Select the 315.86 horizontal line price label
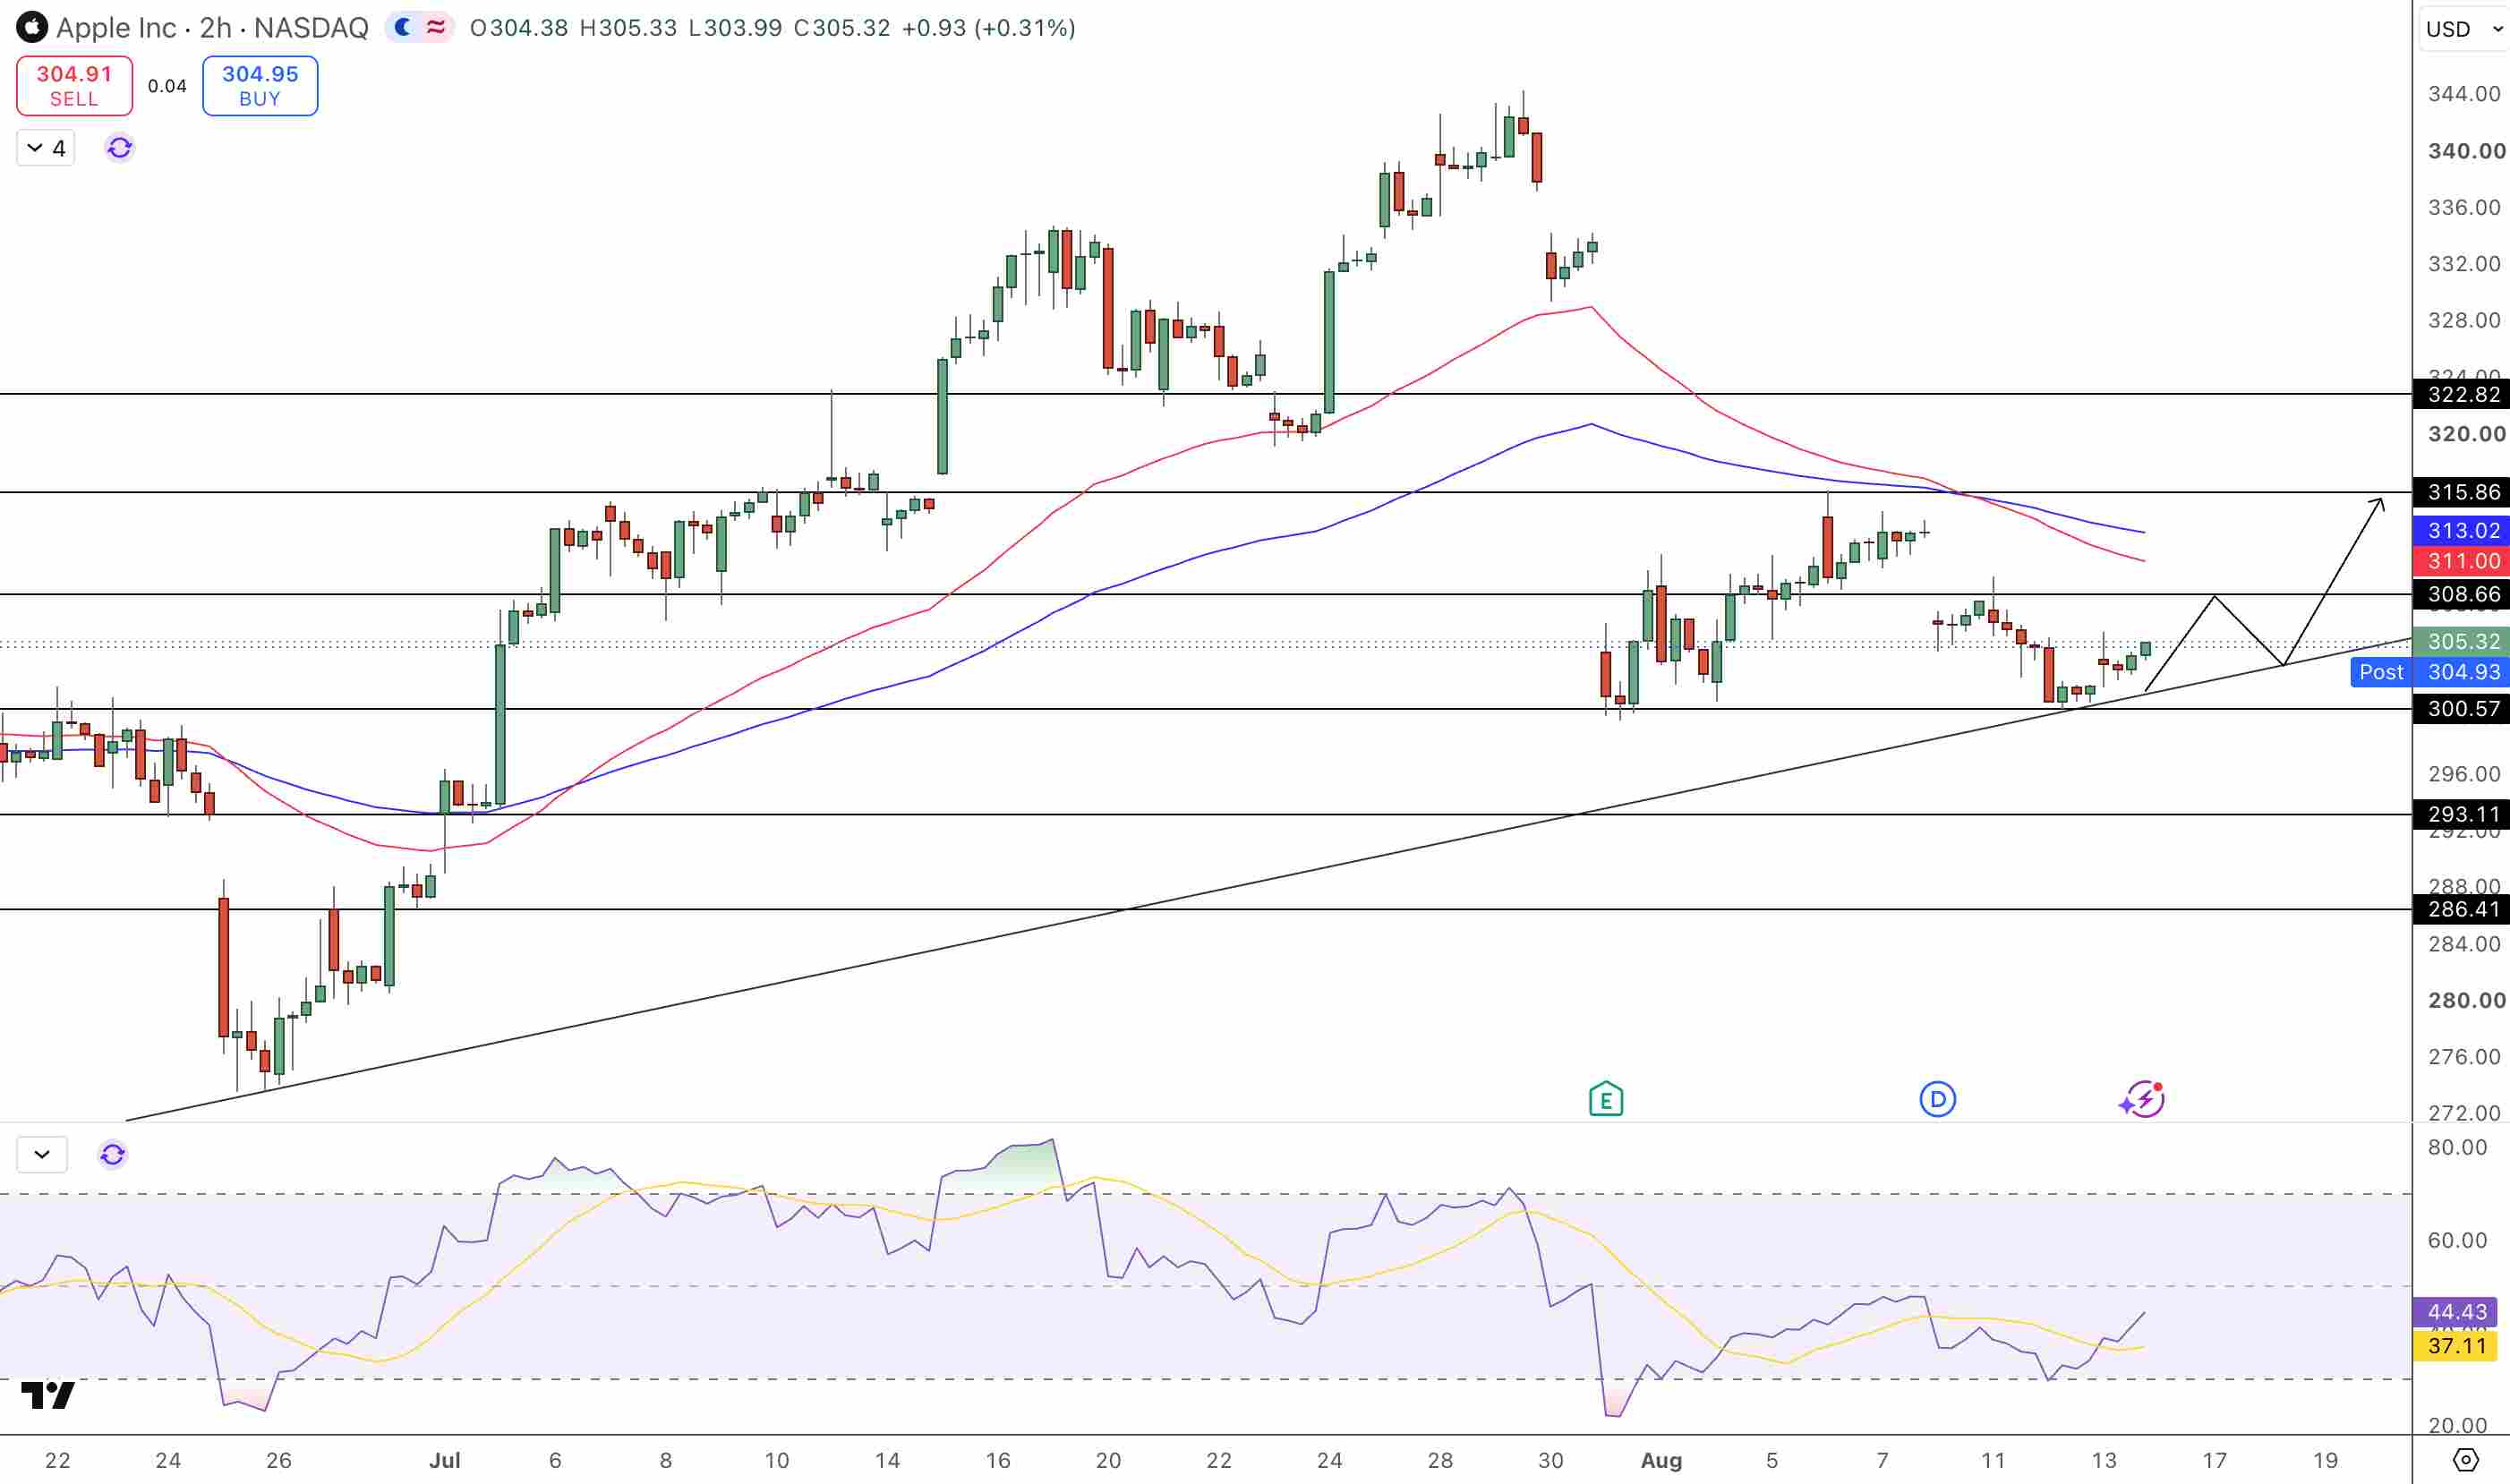2510x1484 pixels. (x=2462, y=492)
